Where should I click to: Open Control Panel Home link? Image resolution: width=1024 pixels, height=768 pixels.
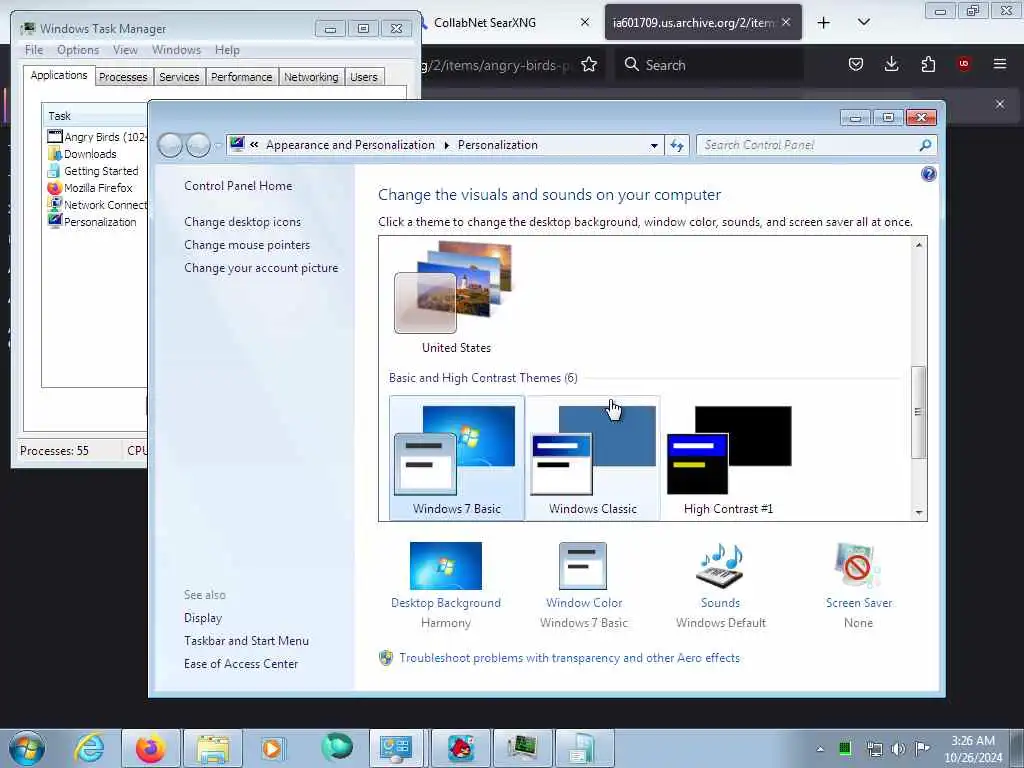click(x=238, y=185)
